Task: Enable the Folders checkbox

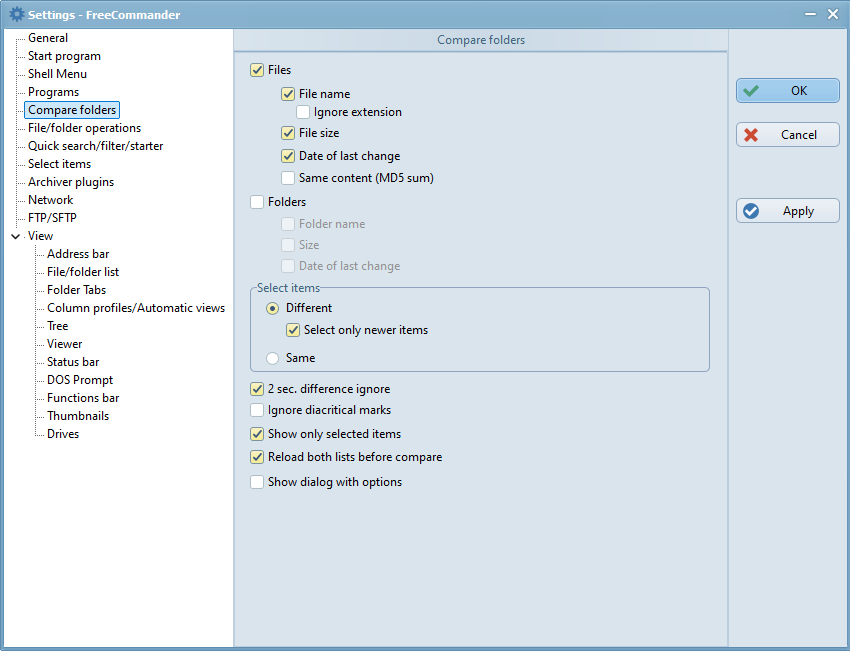Action: [x=257, y=202]
